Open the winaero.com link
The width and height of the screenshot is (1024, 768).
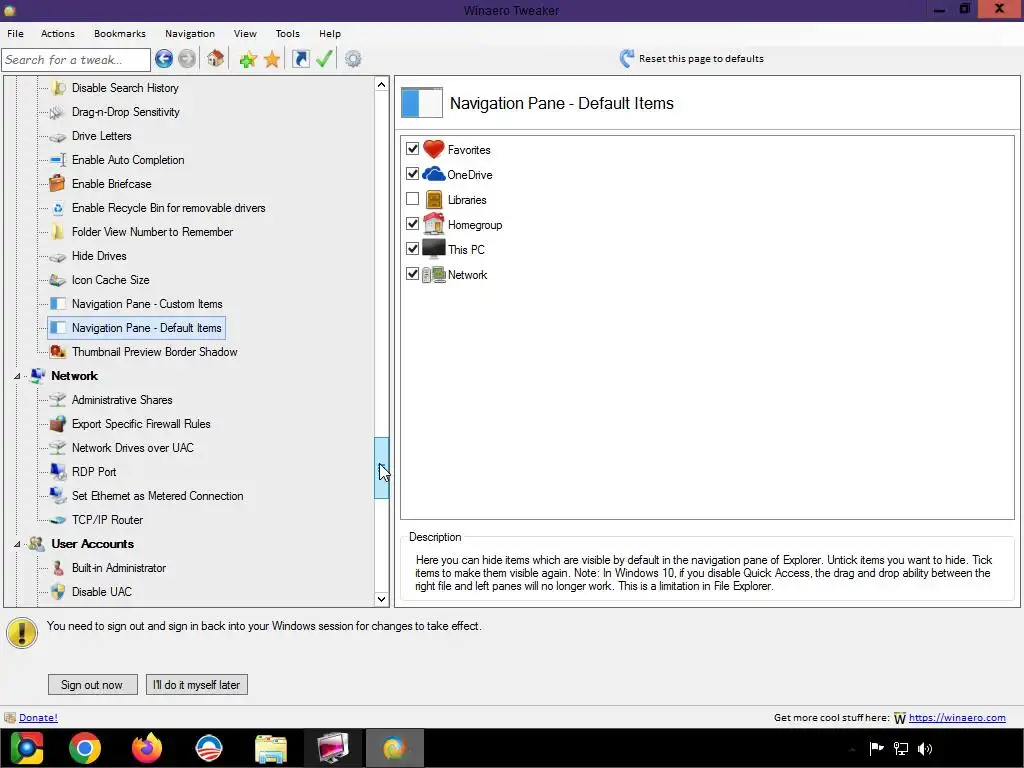tap(957, 718)
